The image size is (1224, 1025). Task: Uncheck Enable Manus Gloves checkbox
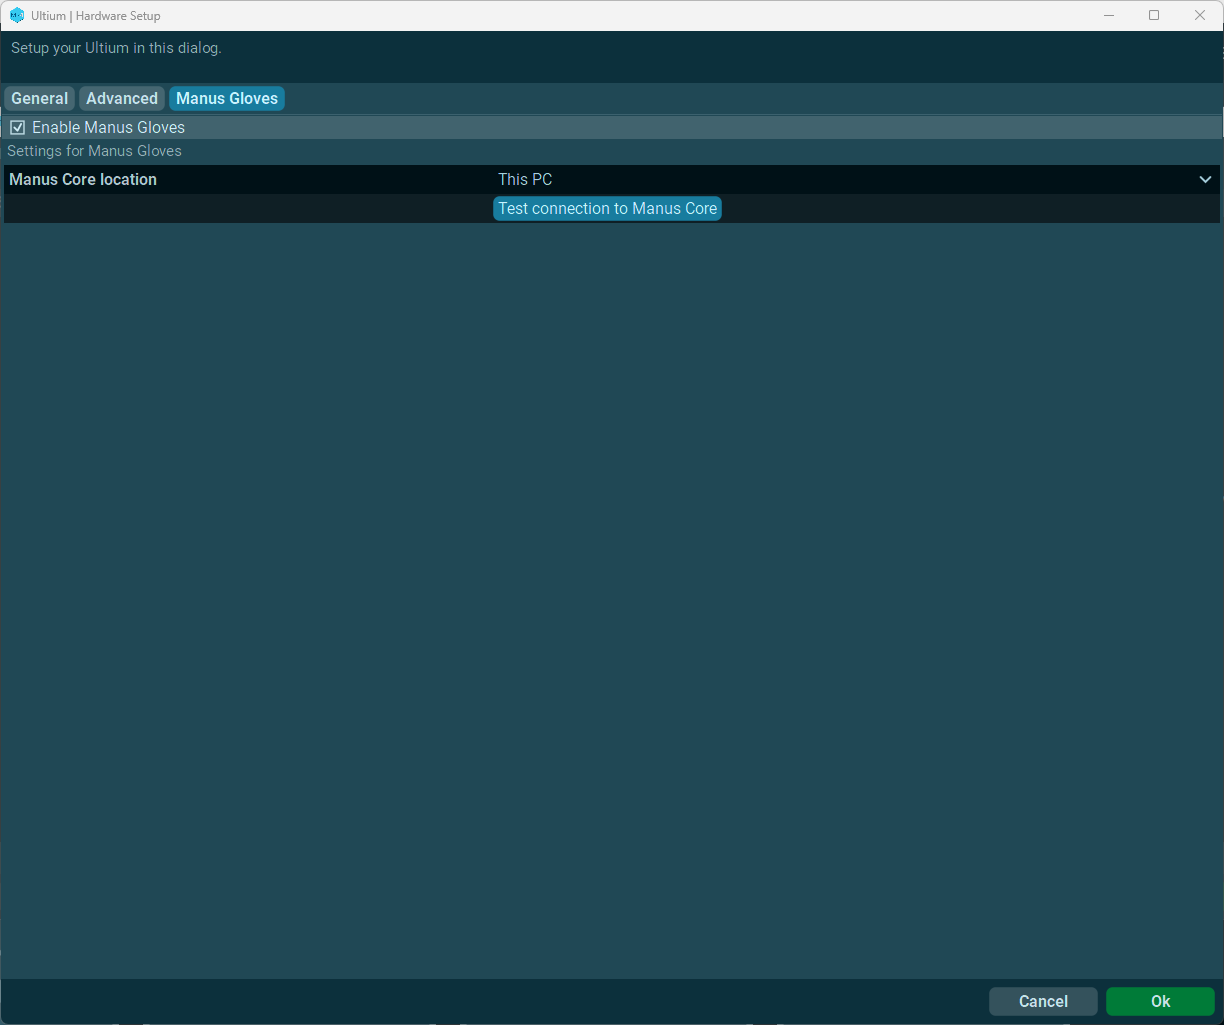click(17, 128)
